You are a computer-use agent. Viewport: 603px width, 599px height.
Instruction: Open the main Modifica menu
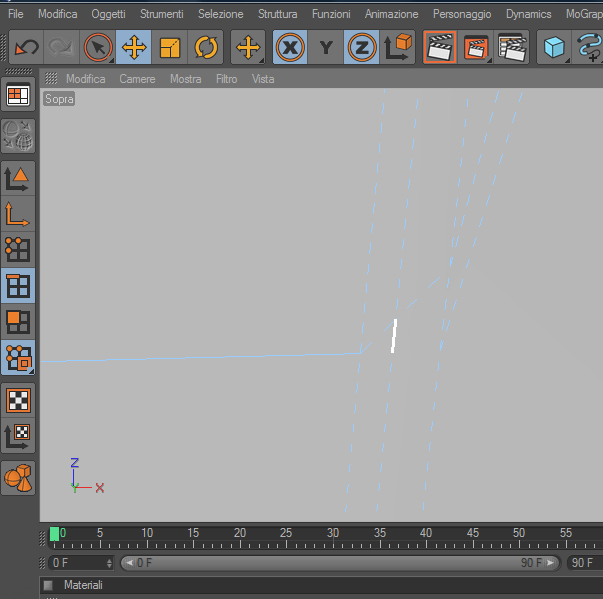pos(58,14)
